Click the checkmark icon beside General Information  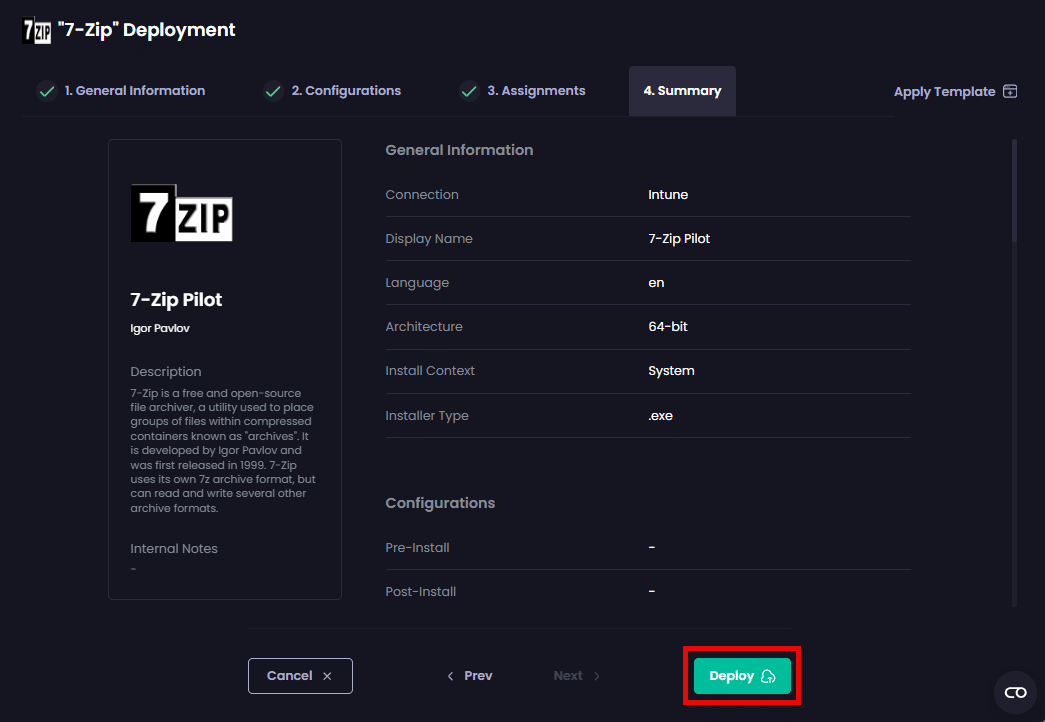pos(46,91)
